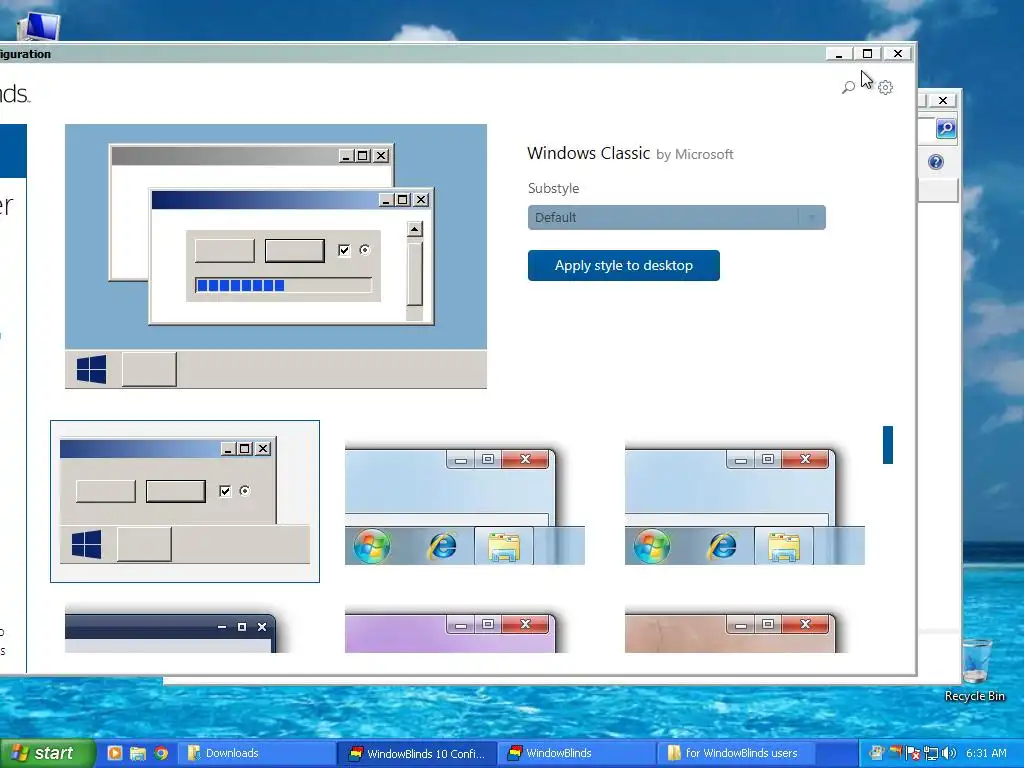Select the Windows Classic style thumbnail

pyautogui.click(x=185, y=502)
